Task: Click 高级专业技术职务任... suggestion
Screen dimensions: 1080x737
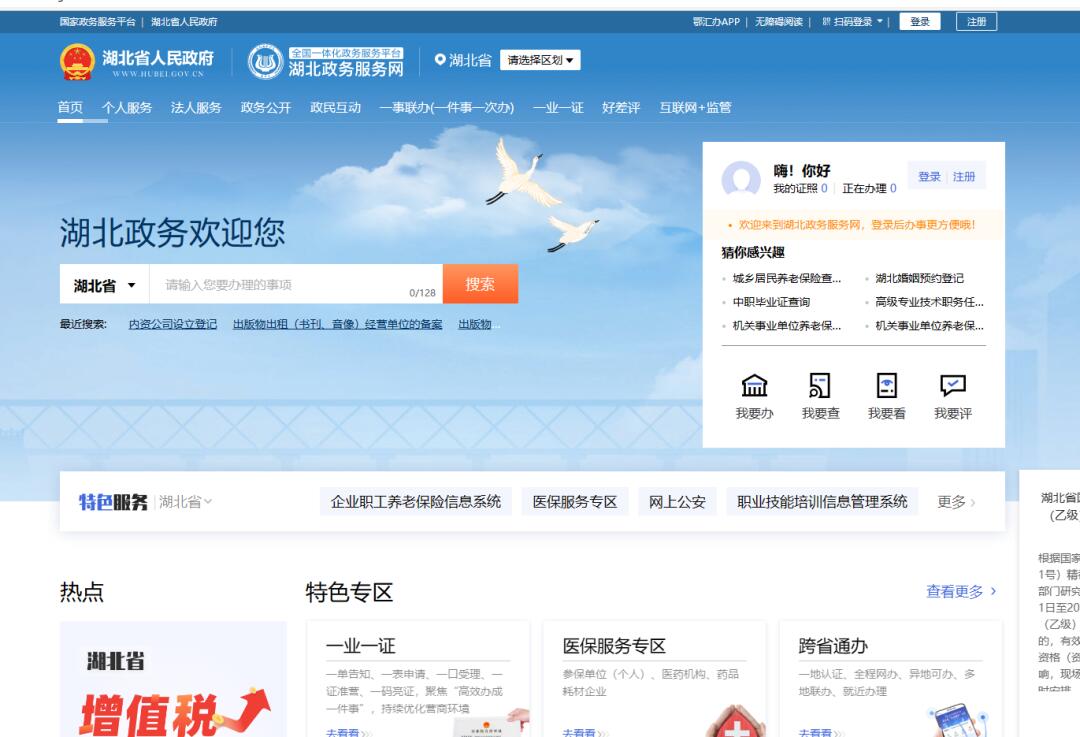Action: 929,302
